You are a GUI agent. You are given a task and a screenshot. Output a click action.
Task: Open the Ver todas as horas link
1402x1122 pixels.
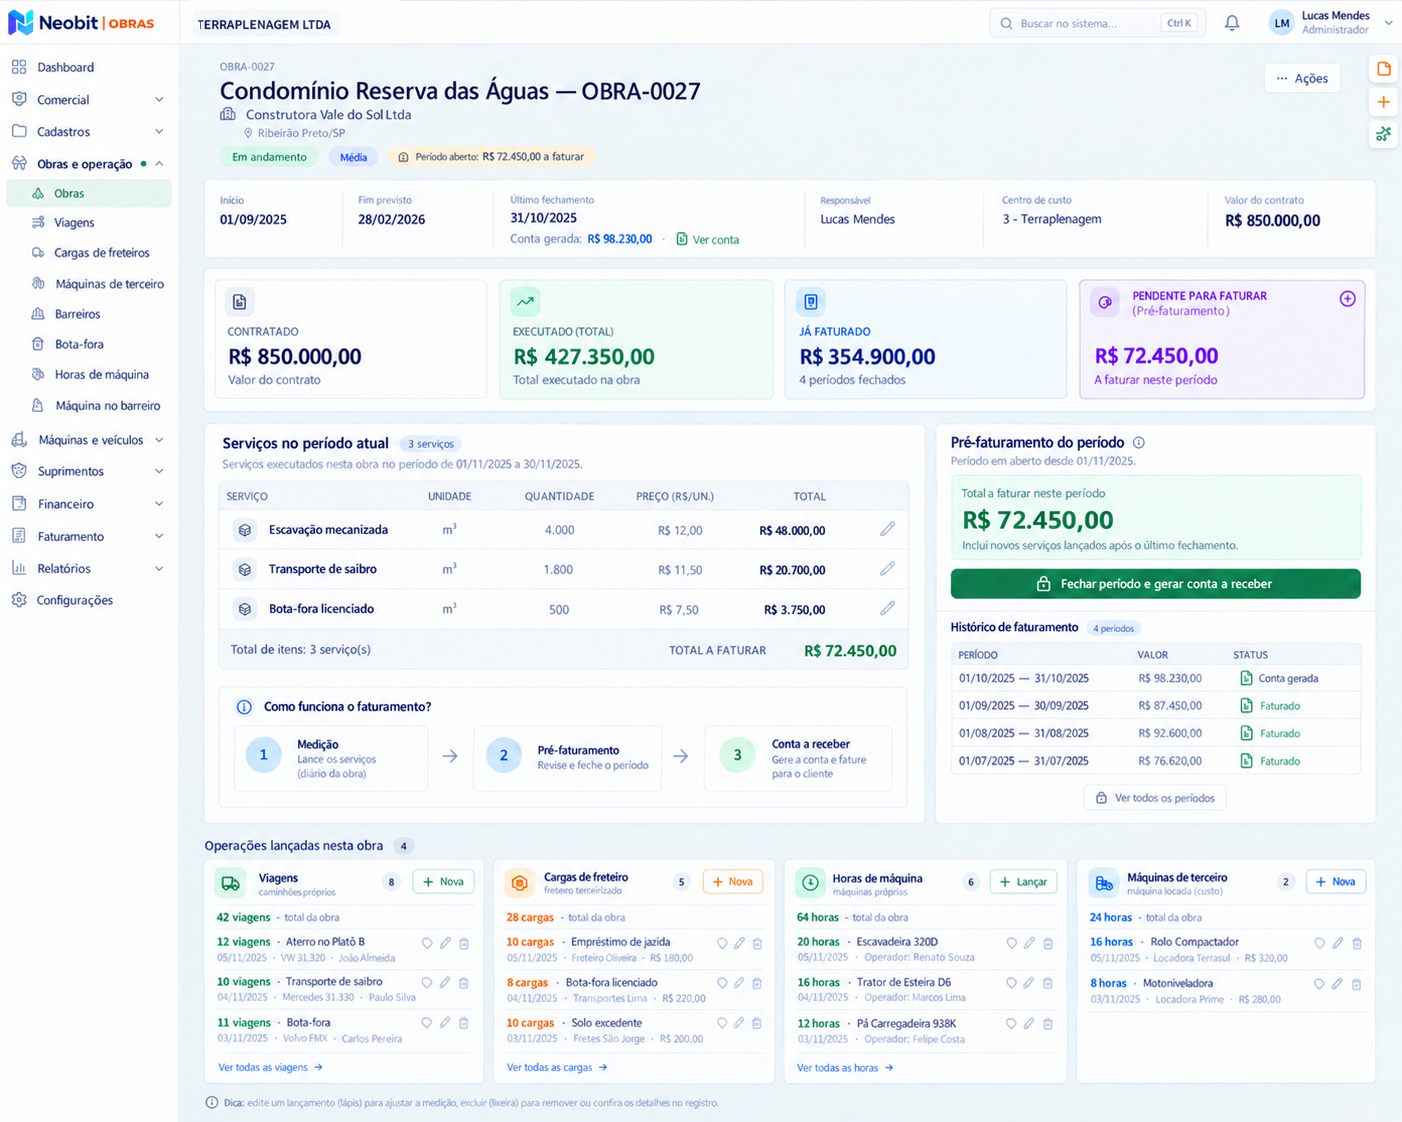pos(845,1068)
